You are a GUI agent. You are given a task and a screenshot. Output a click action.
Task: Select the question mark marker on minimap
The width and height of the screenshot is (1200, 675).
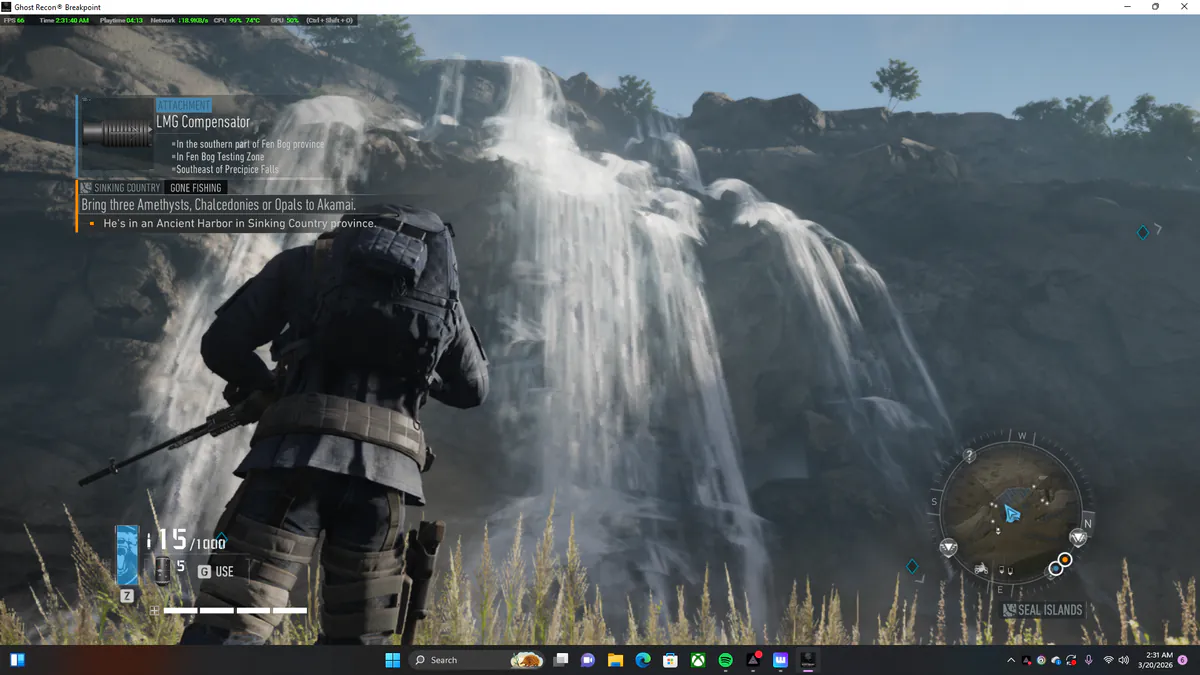[969, 456]
